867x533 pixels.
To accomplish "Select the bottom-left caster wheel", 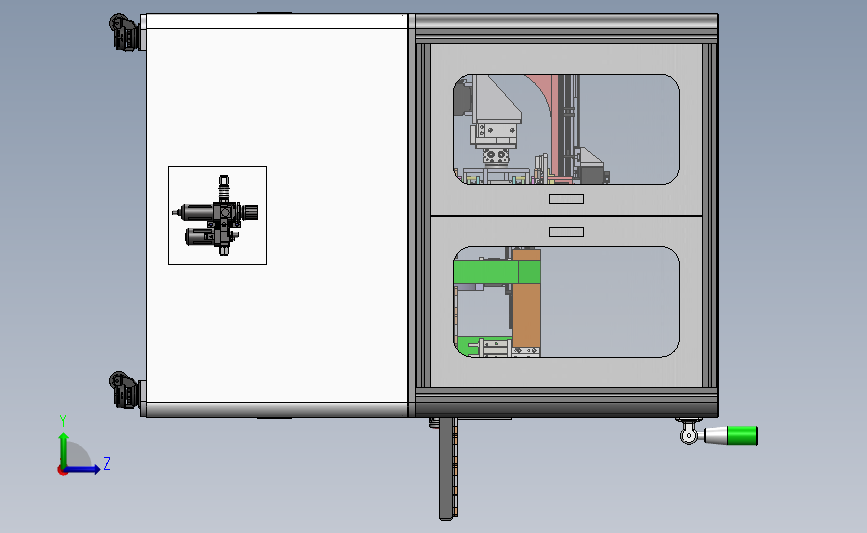I will [123, 390].
